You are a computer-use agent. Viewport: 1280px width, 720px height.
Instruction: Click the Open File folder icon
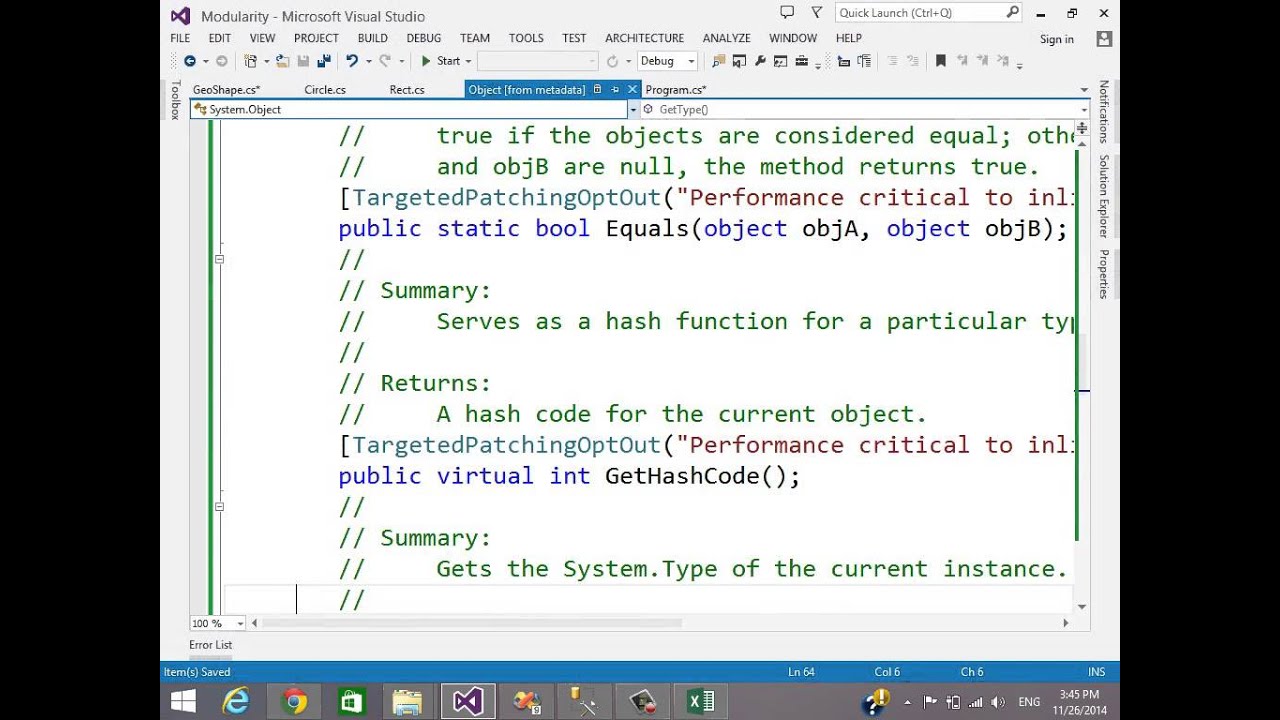point(284,61)
